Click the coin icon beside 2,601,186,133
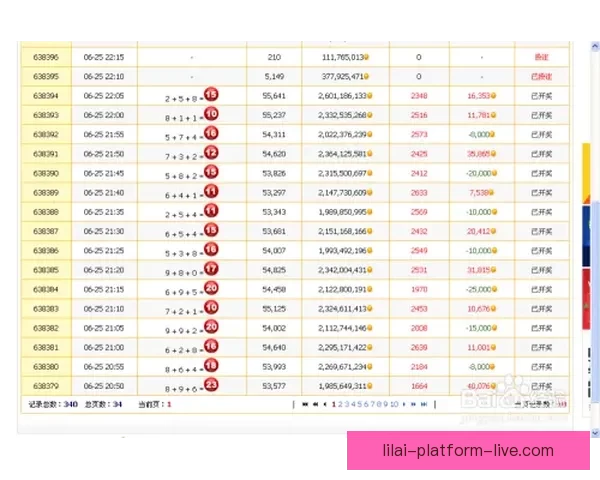The width and height of the screenshot is (600, 480). tap(370, 96)
